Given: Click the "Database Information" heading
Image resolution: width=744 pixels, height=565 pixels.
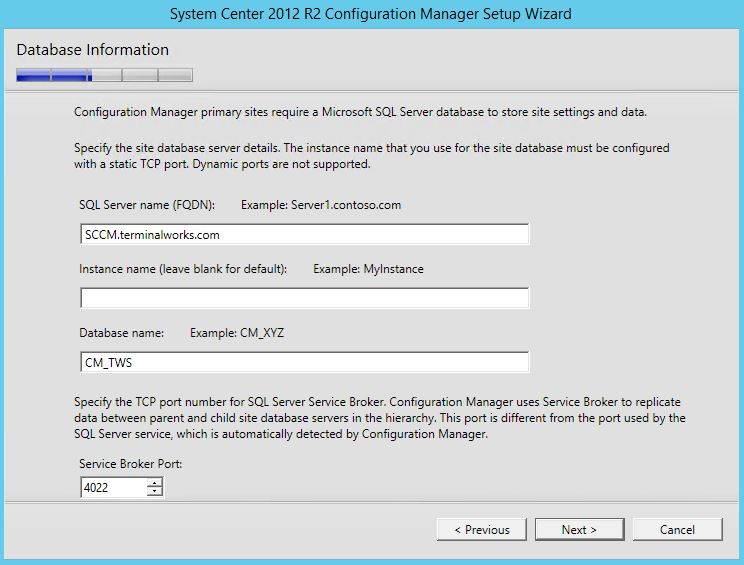Looking at the screenshot, I should (x=93, y=50).
